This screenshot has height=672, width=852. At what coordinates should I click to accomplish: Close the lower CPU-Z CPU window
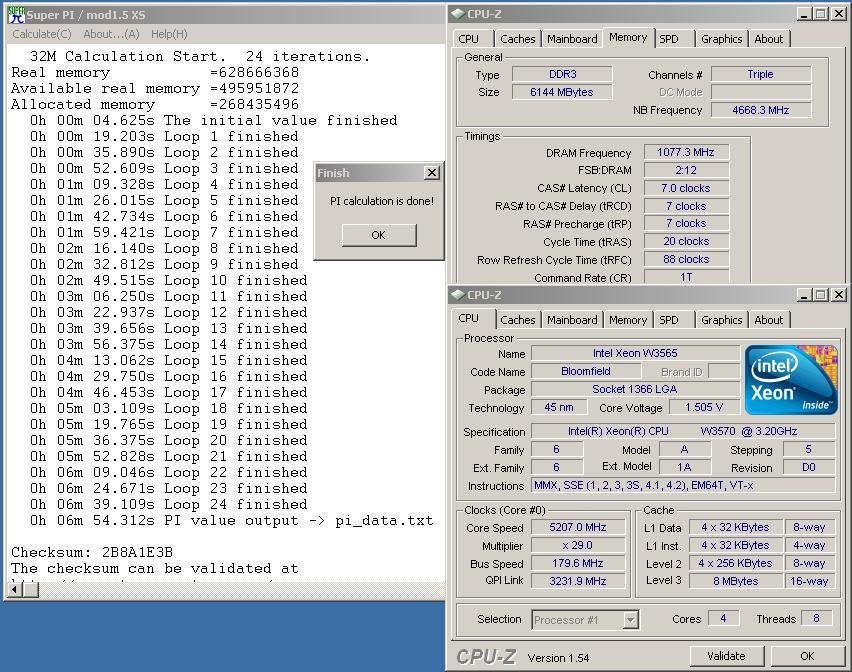(x=839, y=295)
